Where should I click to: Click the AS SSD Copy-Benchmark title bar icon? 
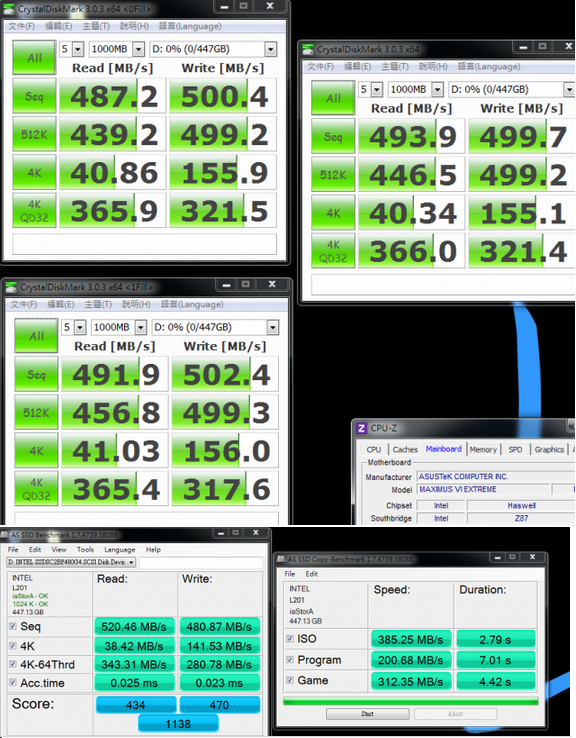click(x=281, y=559)
